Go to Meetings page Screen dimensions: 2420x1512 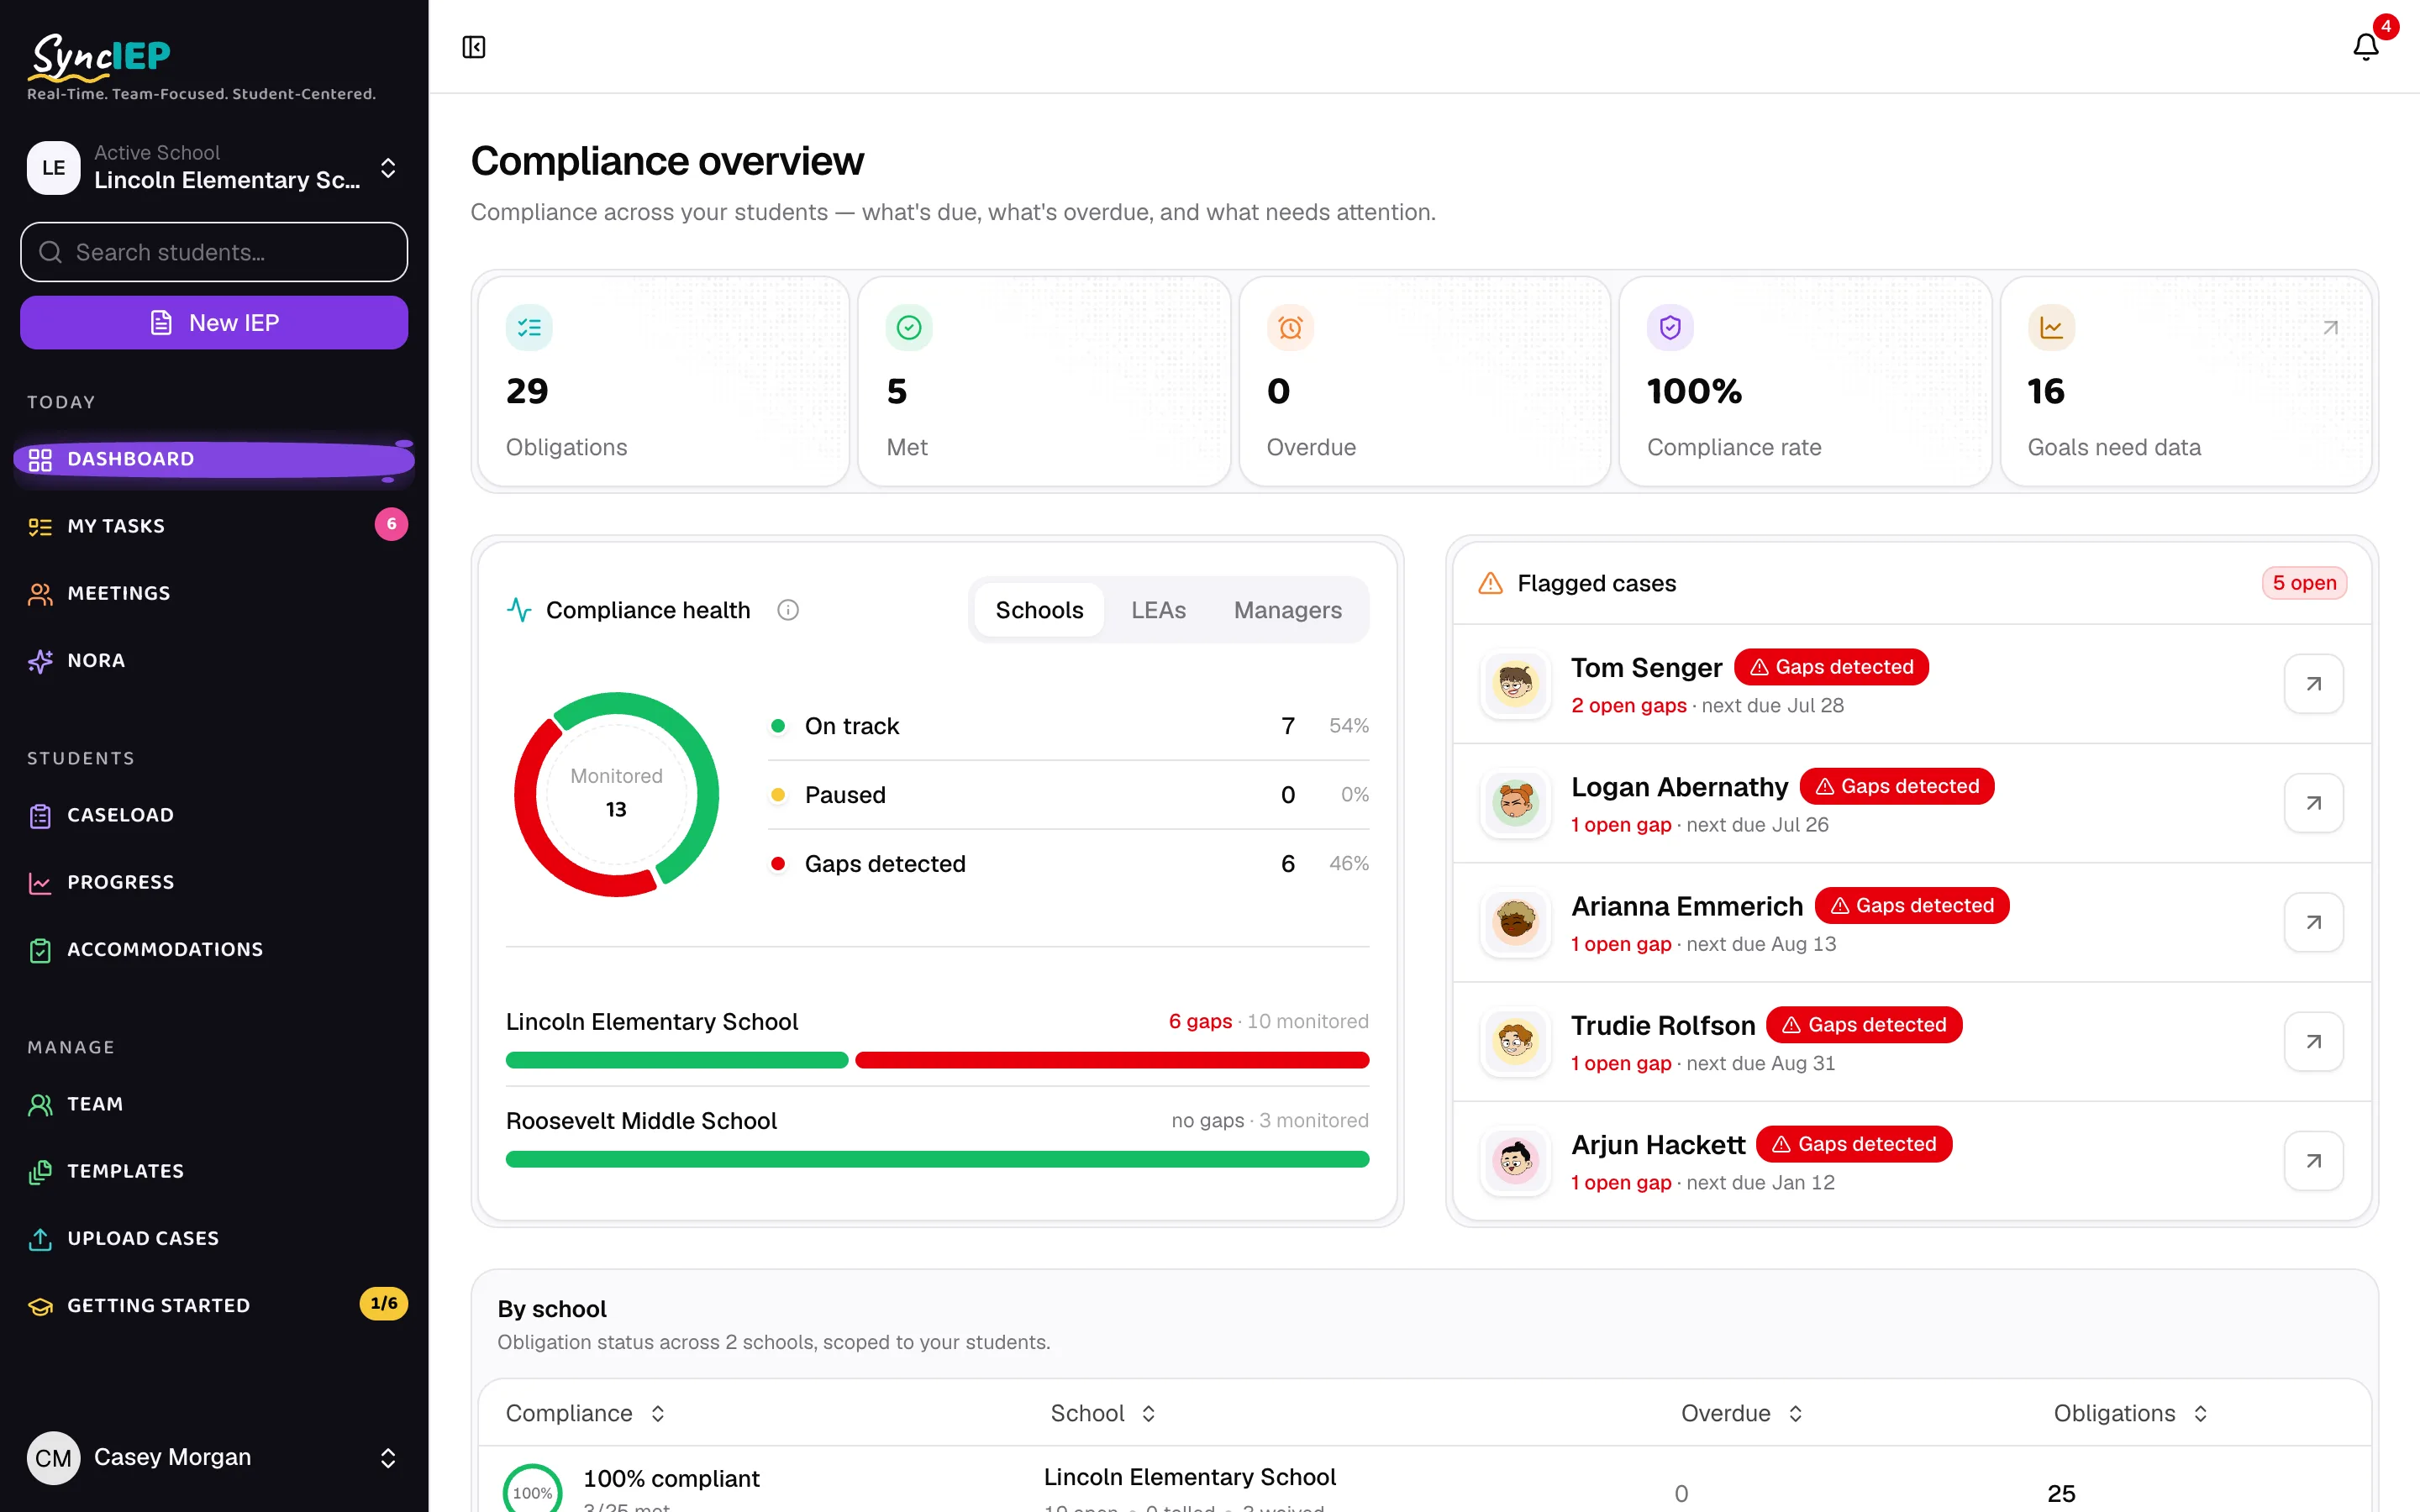pyautogui.click(x=214, y=593)
